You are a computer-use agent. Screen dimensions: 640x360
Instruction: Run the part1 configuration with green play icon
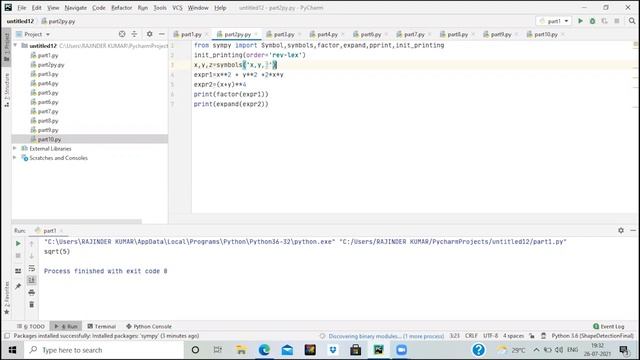(580, 21)
